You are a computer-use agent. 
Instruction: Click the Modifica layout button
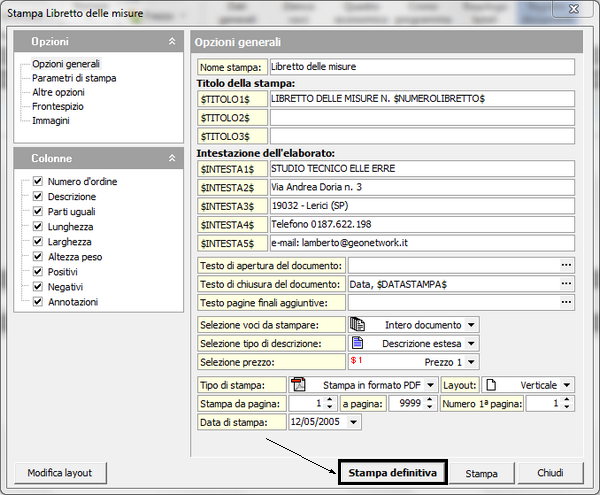[x=60, y=472]
